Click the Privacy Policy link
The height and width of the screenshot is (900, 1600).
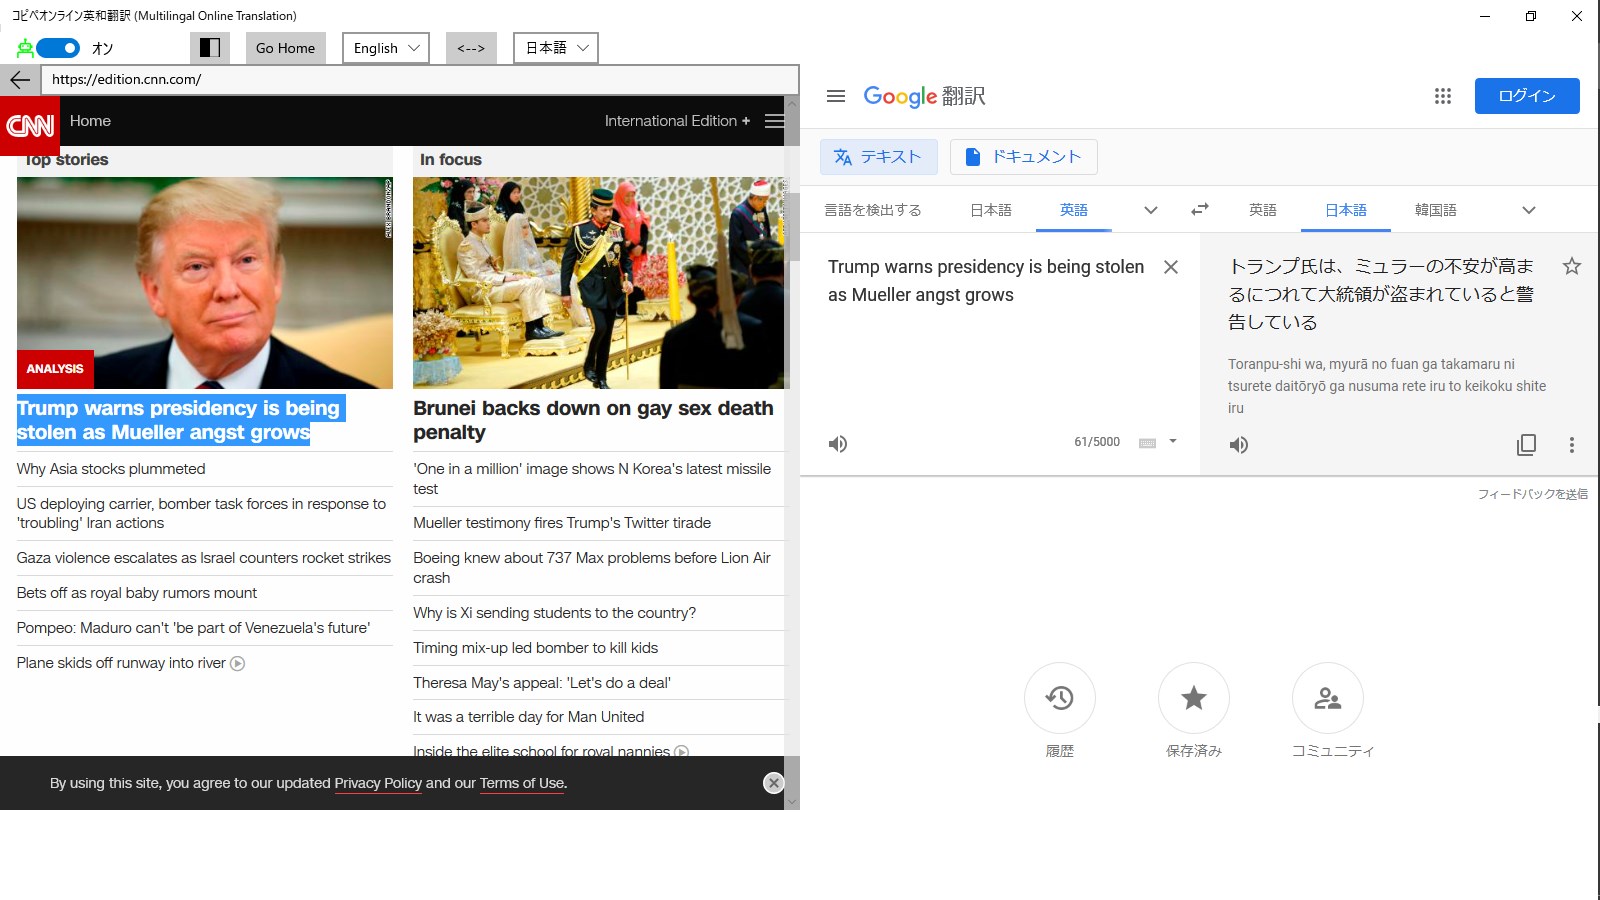(x=378, y=783)
